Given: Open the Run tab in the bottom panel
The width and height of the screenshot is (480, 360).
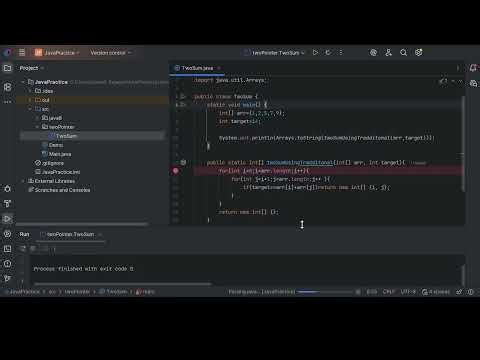Looking at the screenshot, I should click(24, 234).
